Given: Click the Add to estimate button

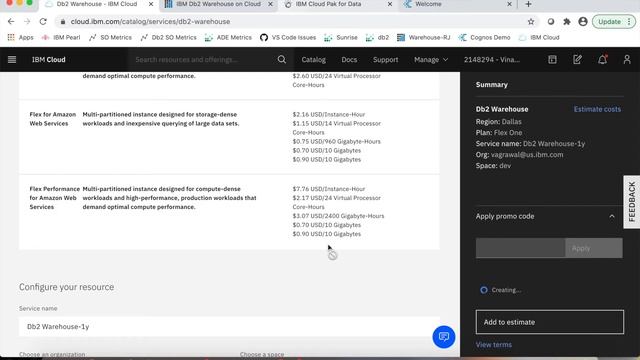Looking at the screenshot, I should [549, 322].
